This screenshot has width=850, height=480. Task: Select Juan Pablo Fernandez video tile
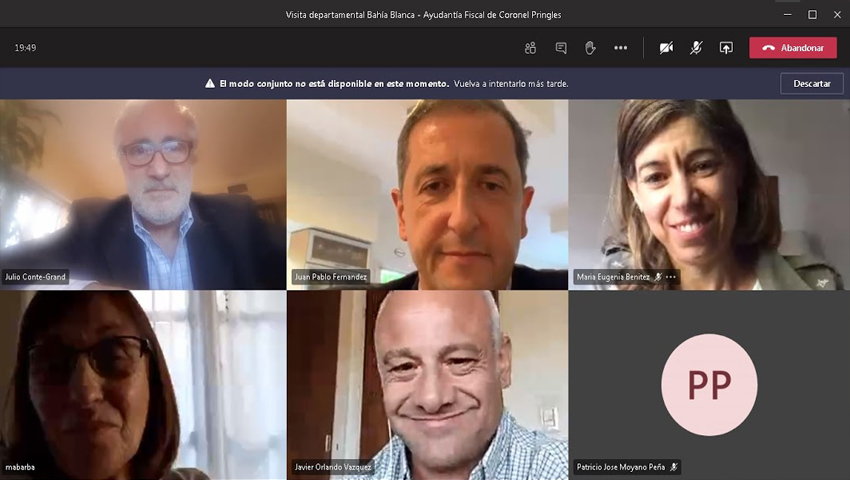pyautogui.click(x=427, y=194)
